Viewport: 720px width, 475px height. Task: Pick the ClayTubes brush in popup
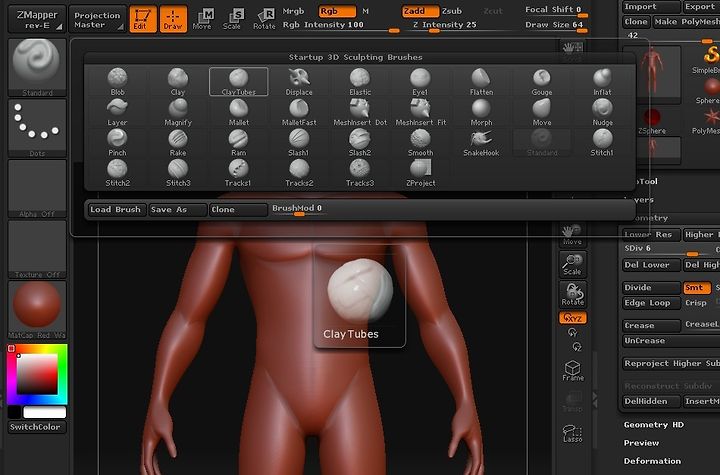[x=238, y=82]
